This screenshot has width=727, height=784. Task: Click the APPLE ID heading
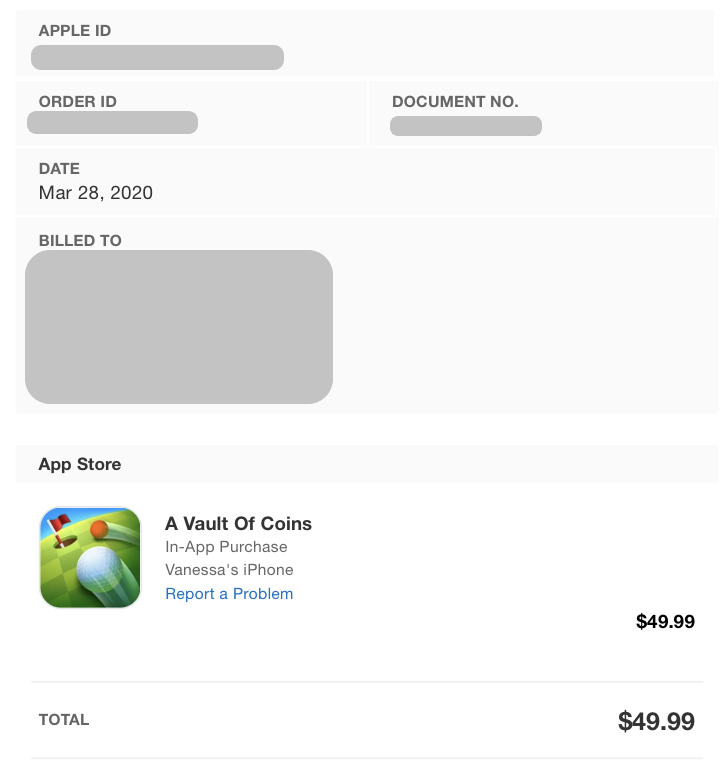pyautogui.click(x=75, y=30)
